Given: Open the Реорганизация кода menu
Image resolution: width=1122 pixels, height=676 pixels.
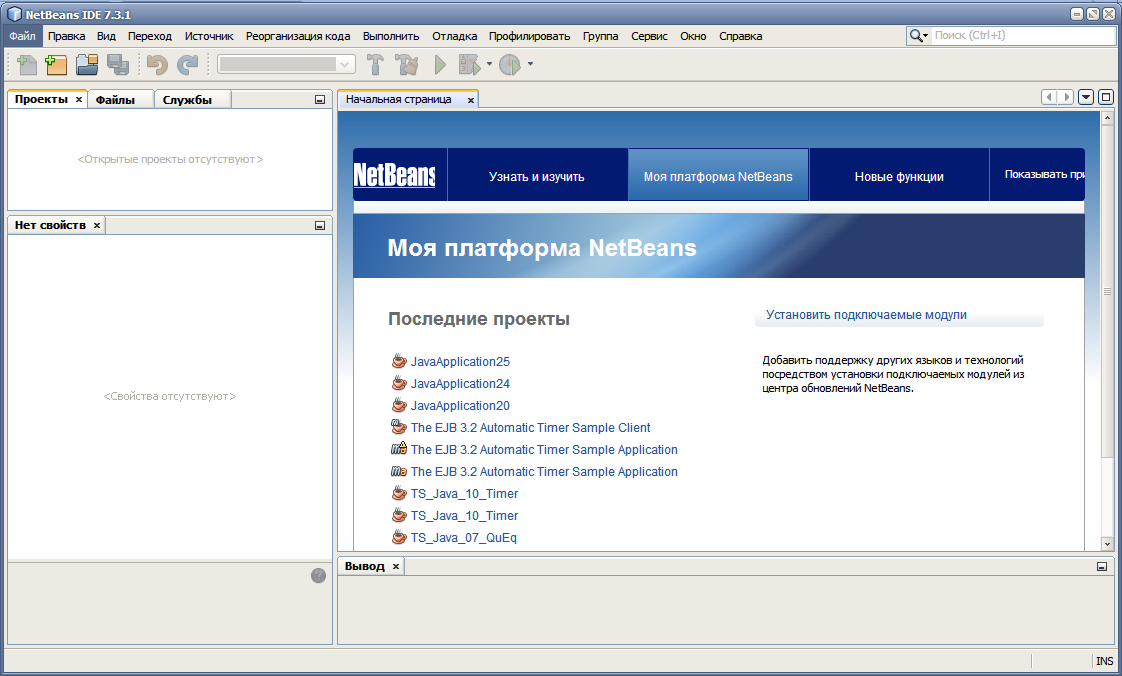Looking at the screenshot, I should (298, 36).
